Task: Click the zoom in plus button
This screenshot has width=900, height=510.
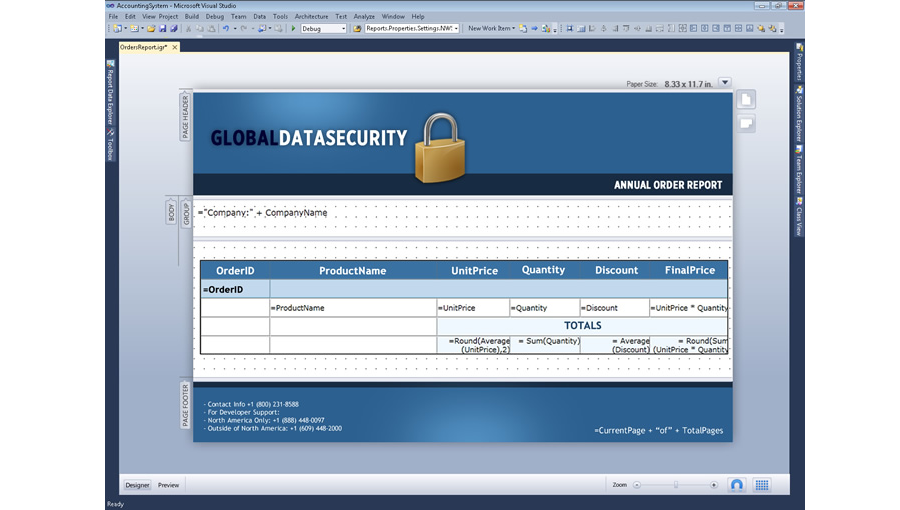Action: pyautogui.click(x=713, y=485)
